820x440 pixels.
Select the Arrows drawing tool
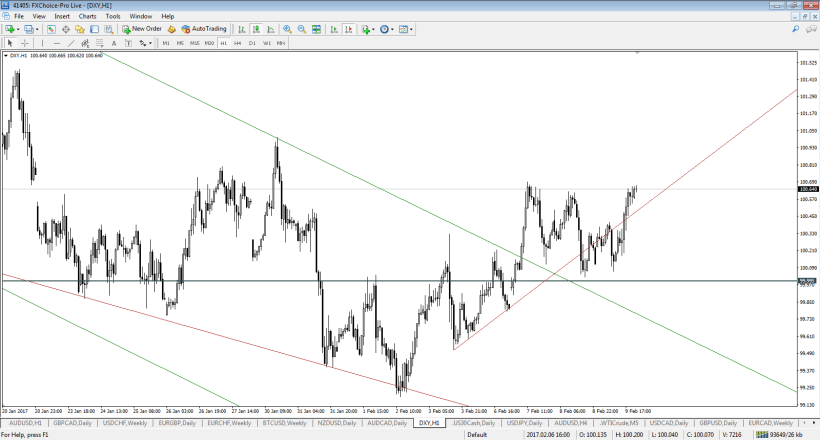142,43
